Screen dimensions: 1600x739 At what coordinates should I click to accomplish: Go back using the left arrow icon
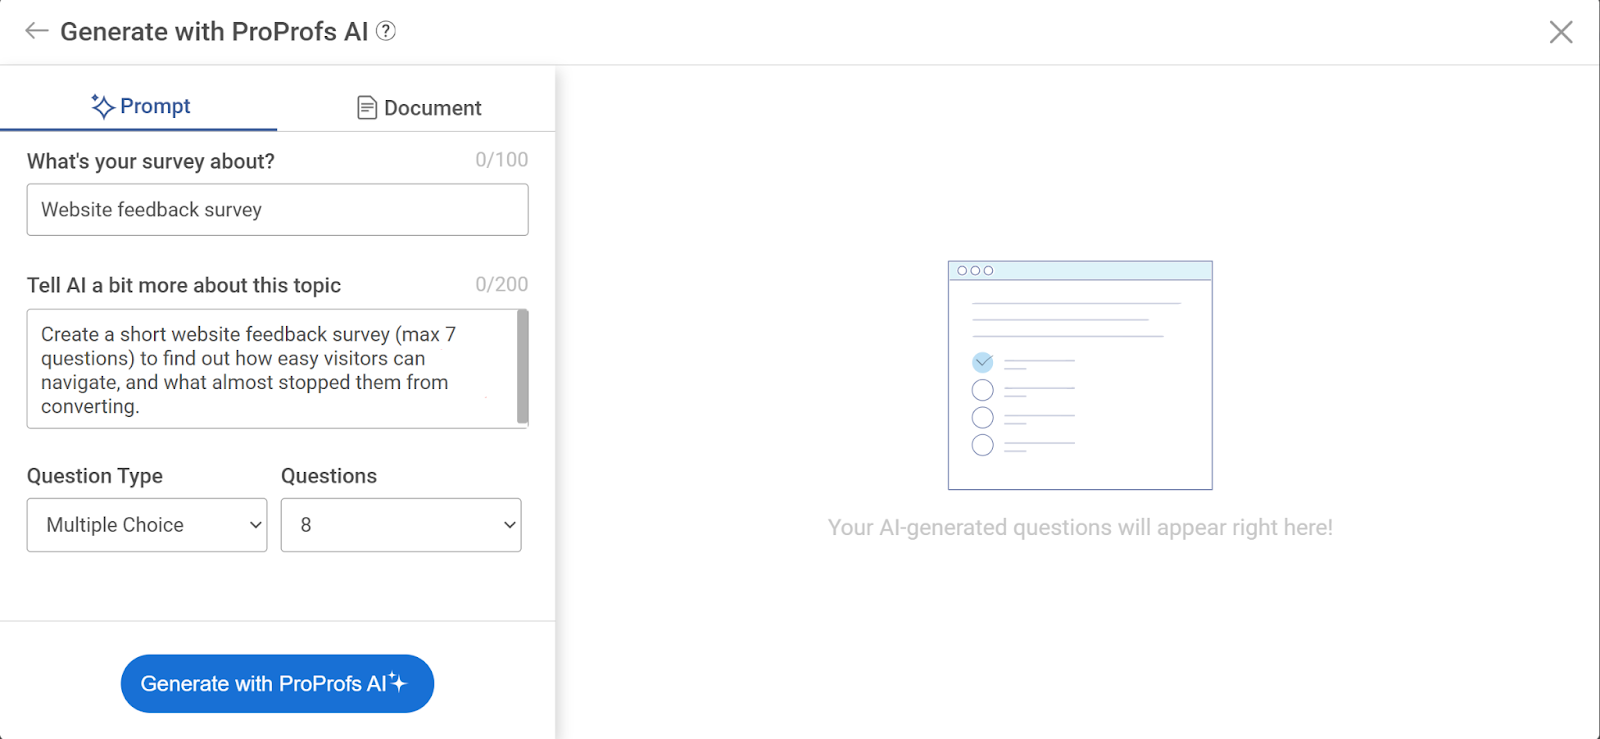coord(37,31)
